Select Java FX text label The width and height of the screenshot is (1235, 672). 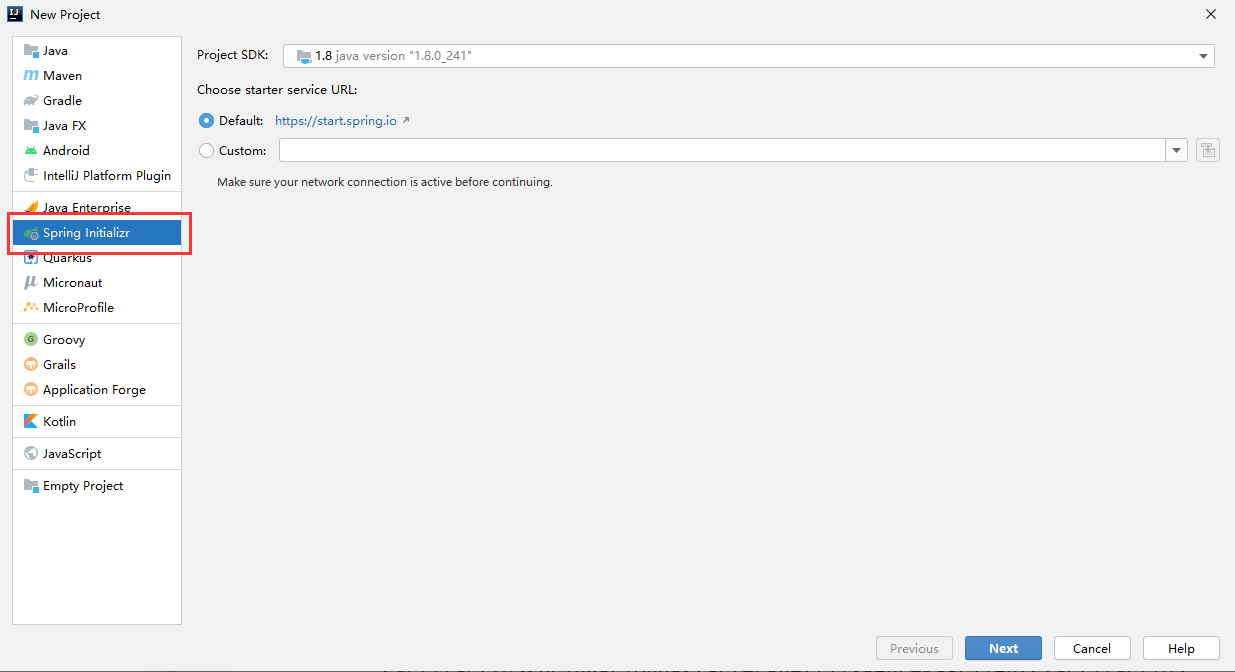(64, 125)
